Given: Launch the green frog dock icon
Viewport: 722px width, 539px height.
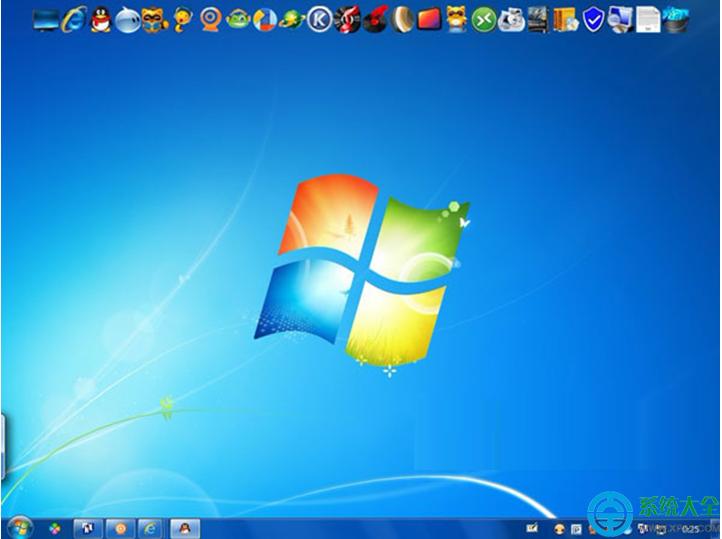Looking at the screenshot, I should [x=238, y=18].
